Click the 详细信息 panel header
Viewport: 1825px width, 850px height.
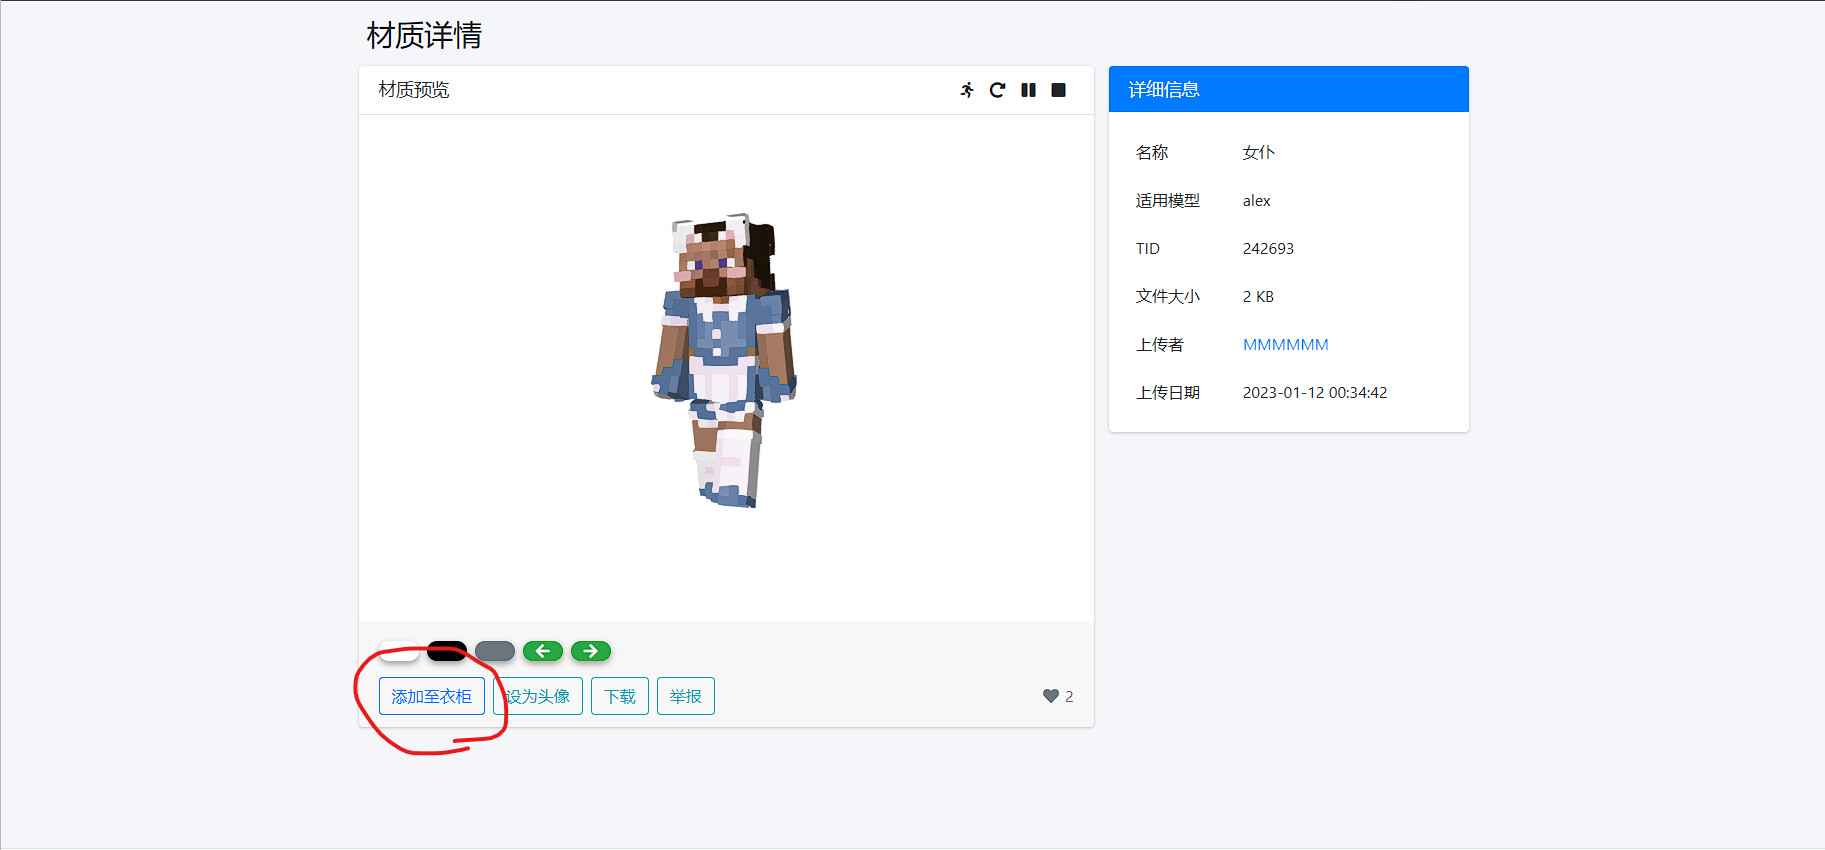[x=1289, y=89]
